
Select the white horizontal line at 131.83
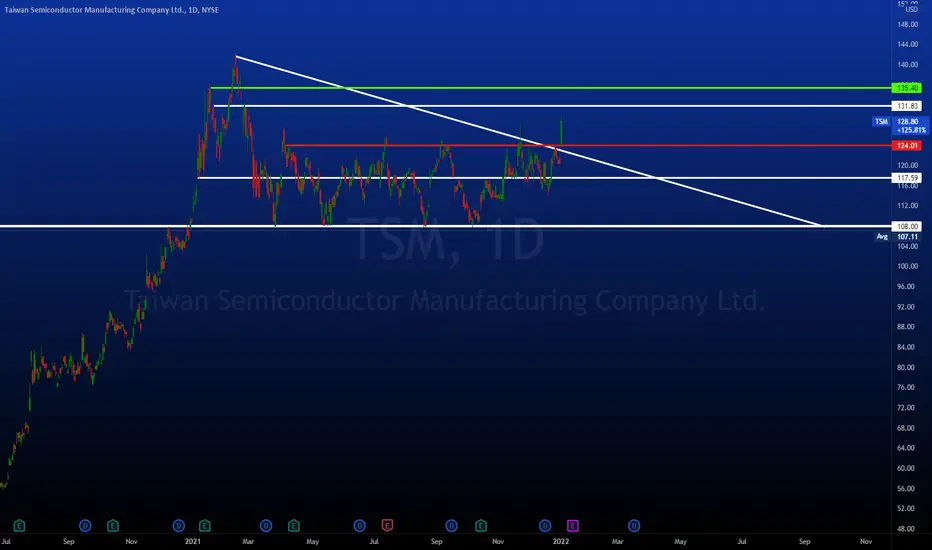[553, 106]
